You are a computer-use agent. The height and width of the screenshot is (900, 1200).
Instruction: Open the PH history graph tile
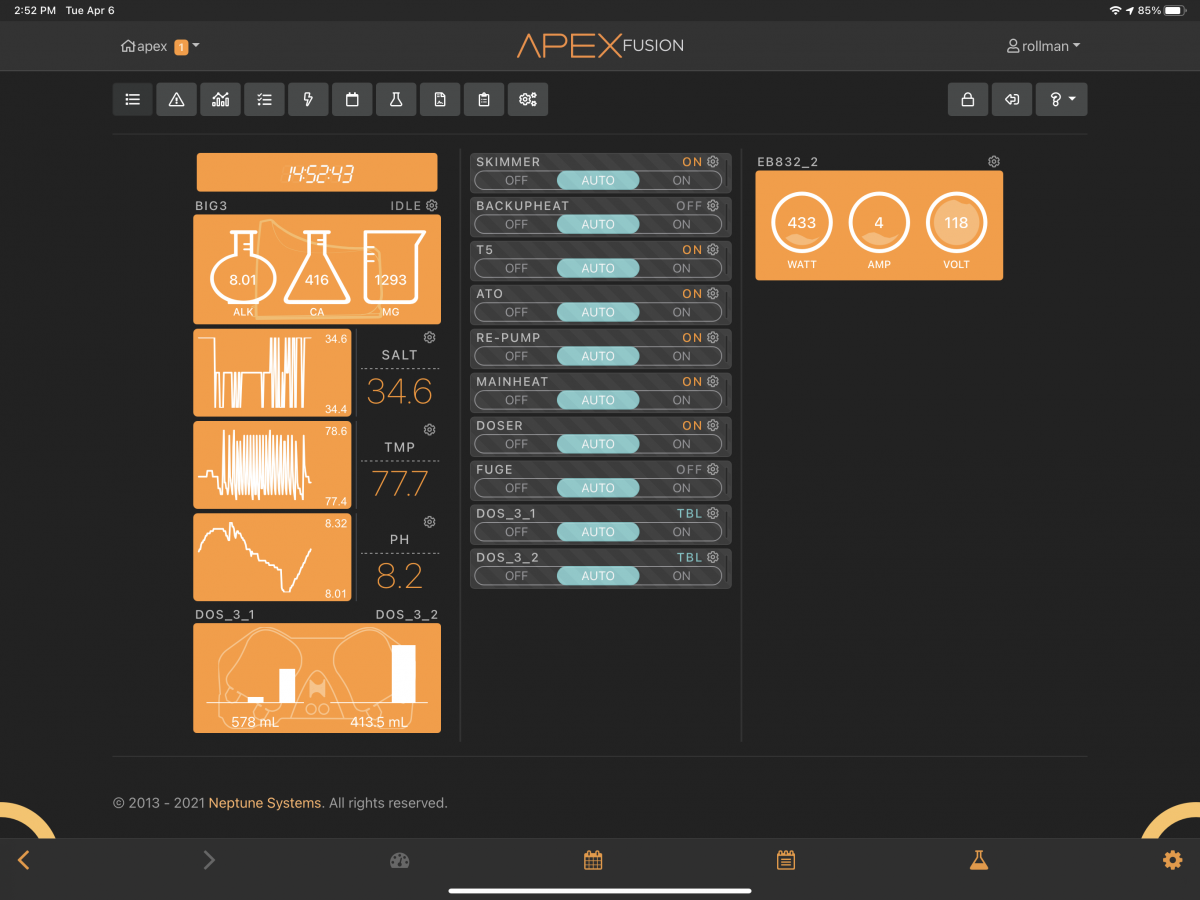(x=272, y=557)
